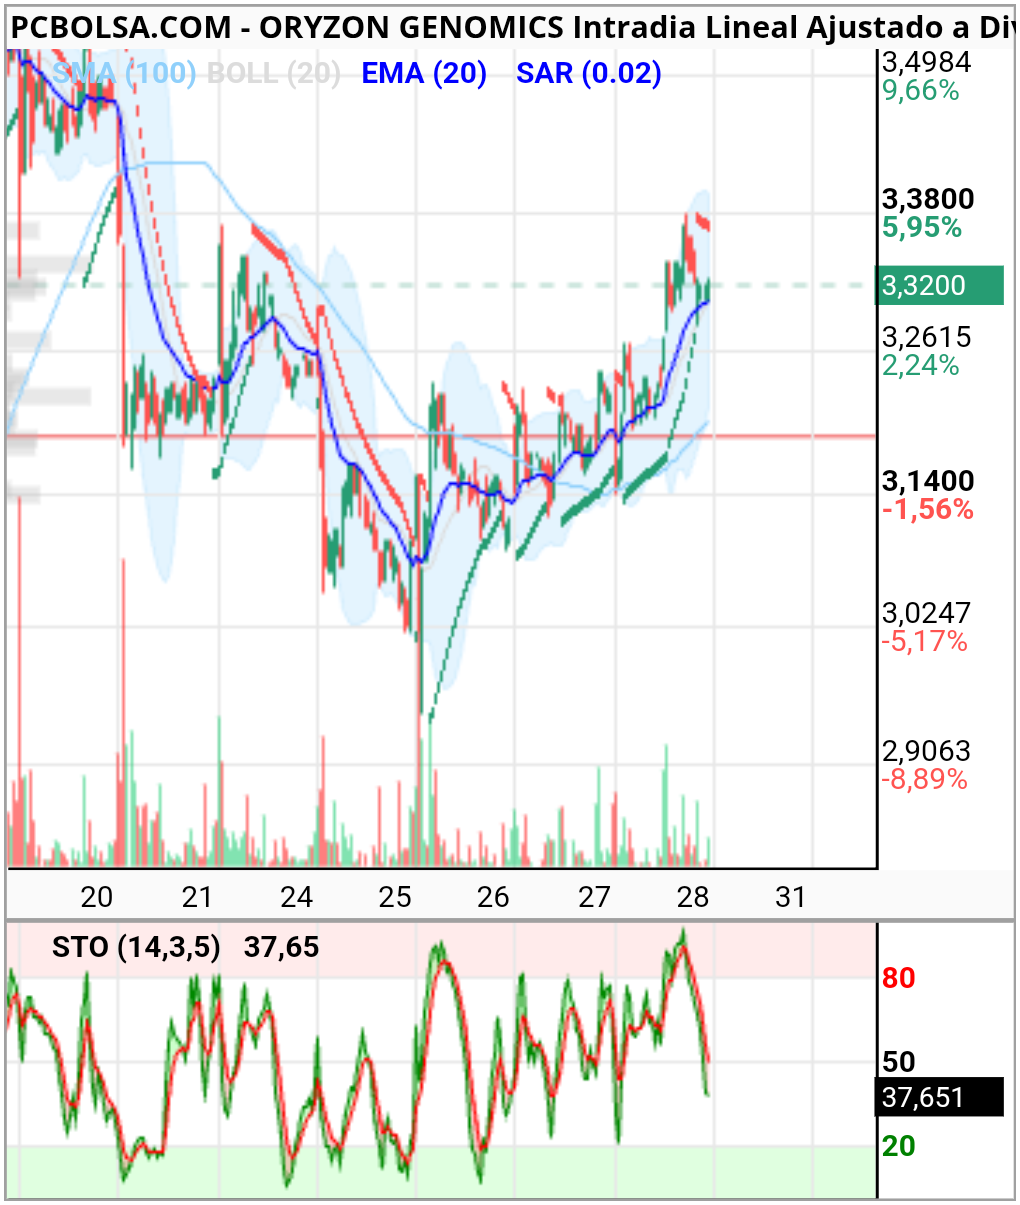The width and height of the screenshot is (1020, 1205).
Task: Click date 27 on the time axis
Action: click(594, 897)
